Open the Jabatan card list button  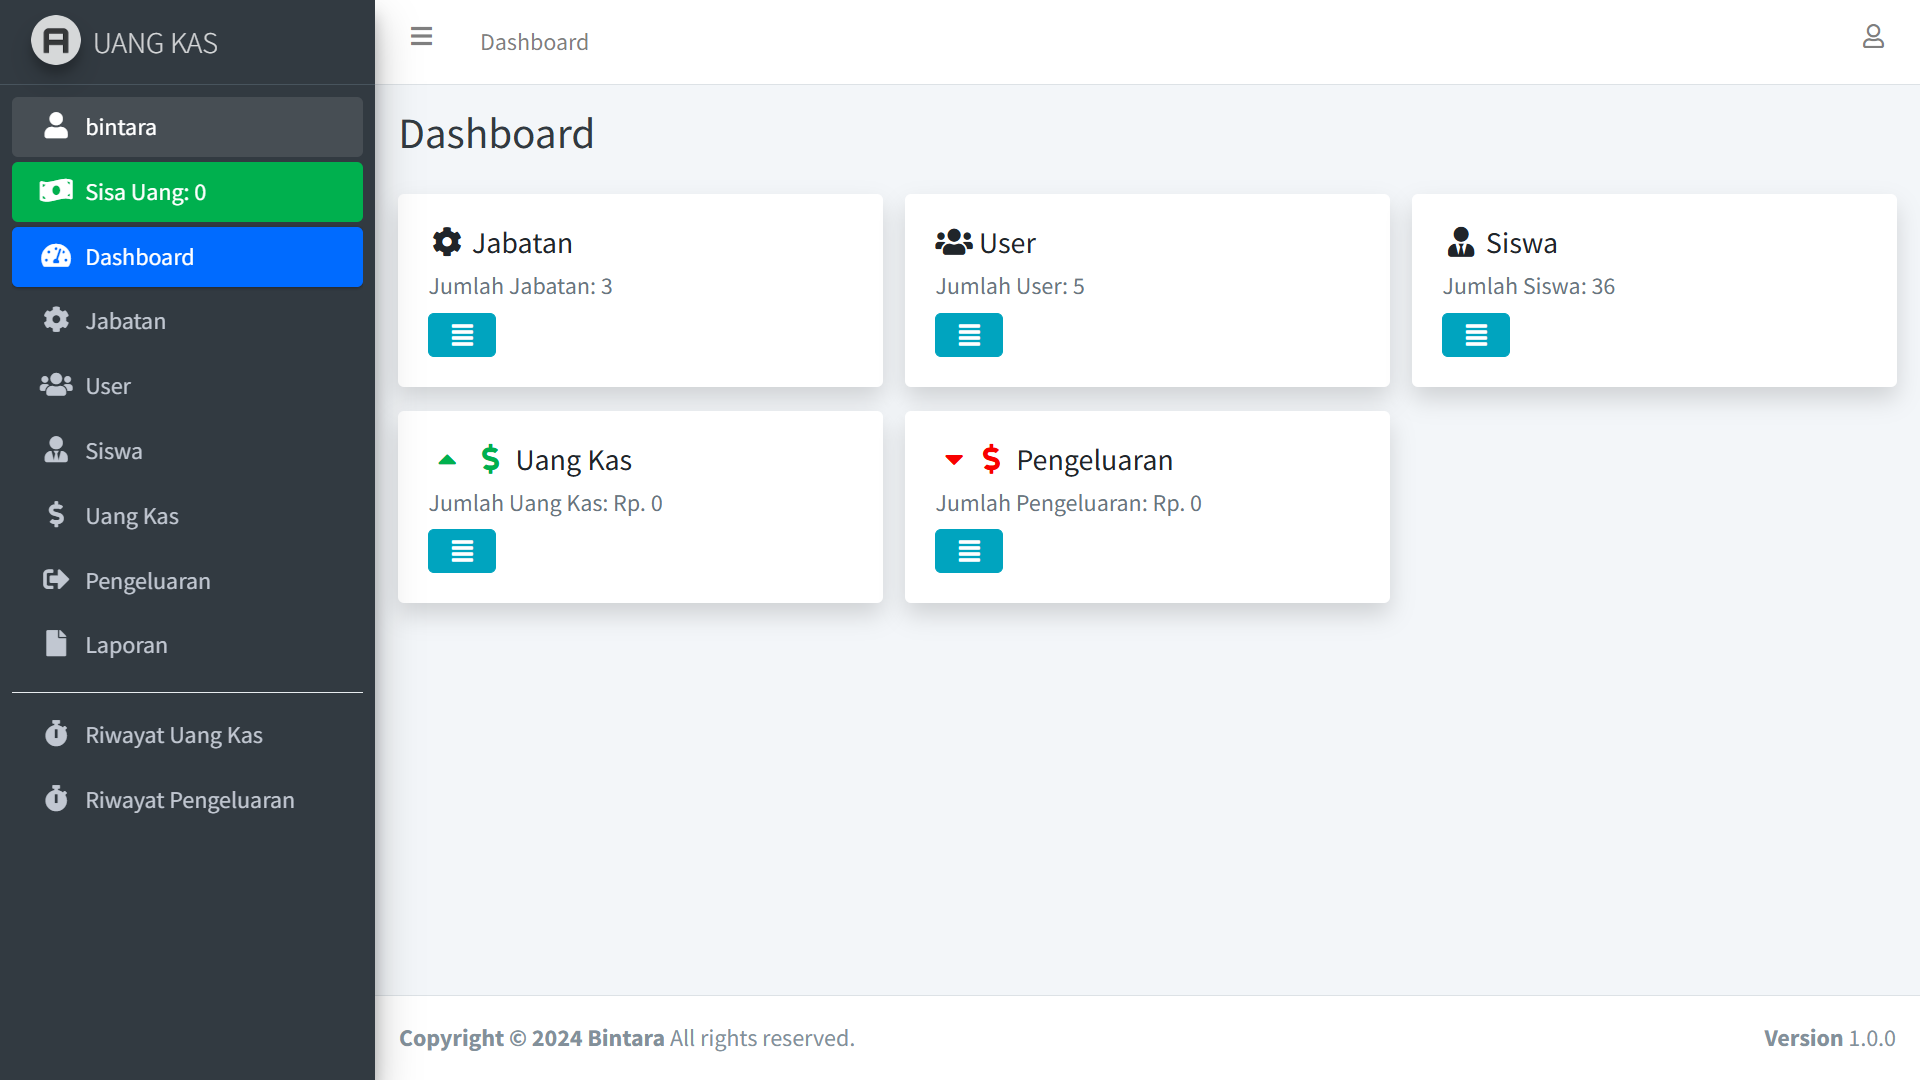click(462, 335)
